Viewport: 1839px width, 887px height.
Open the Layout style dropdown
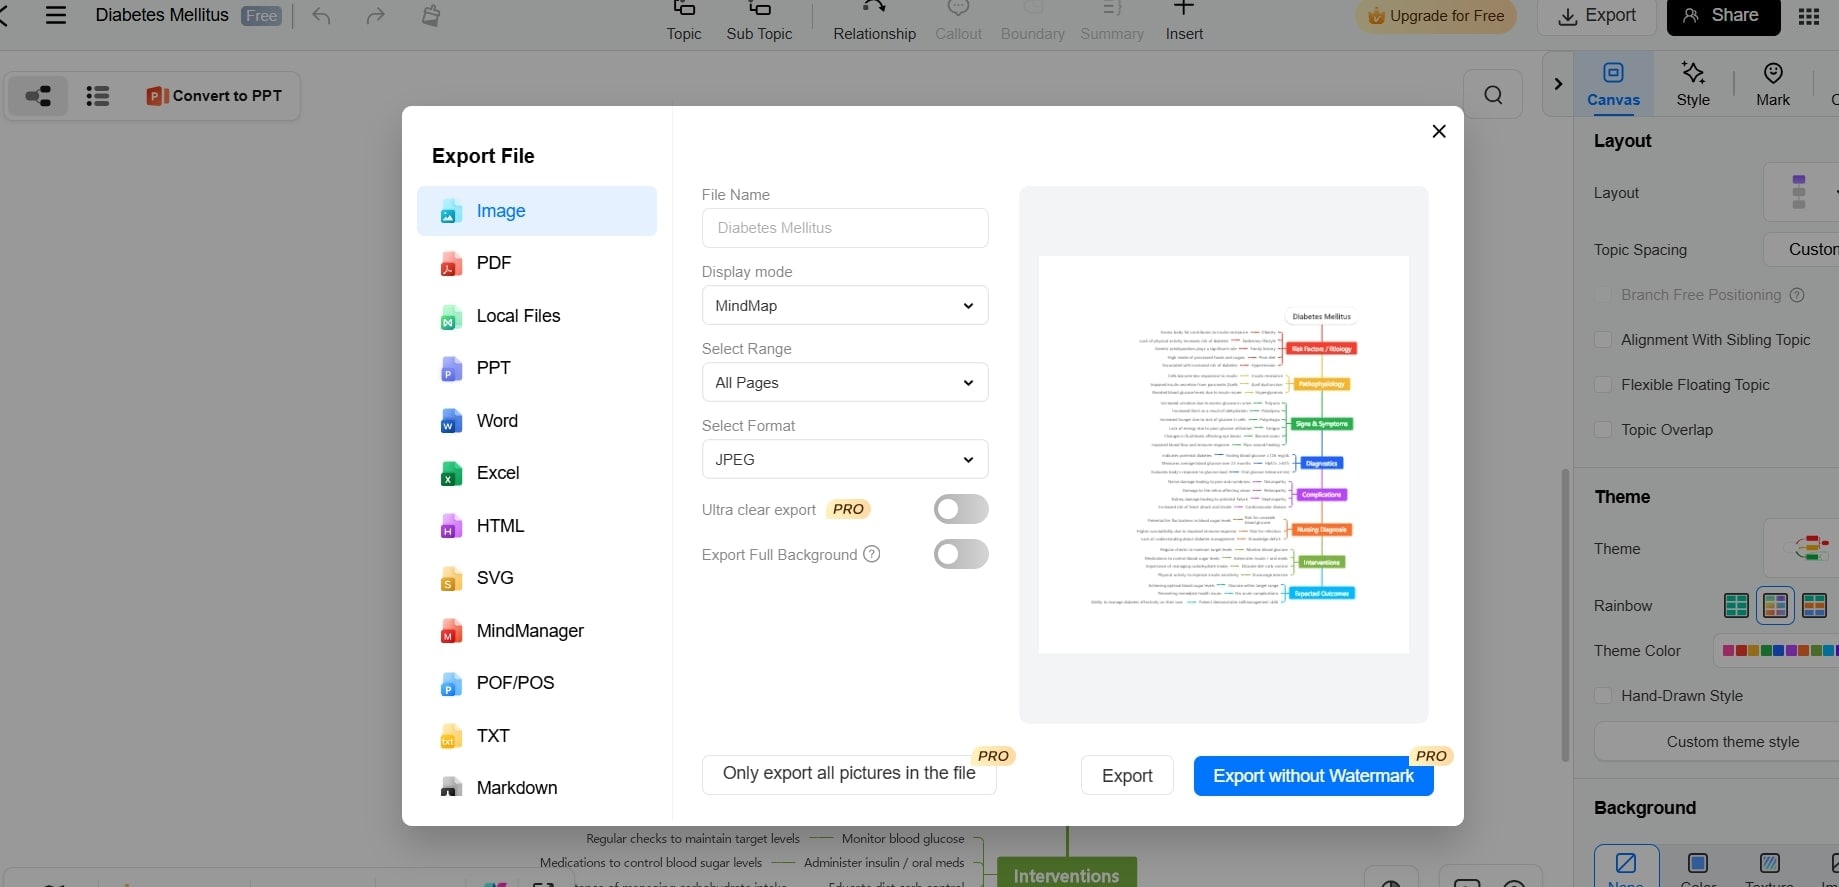tap(1800, 192)
